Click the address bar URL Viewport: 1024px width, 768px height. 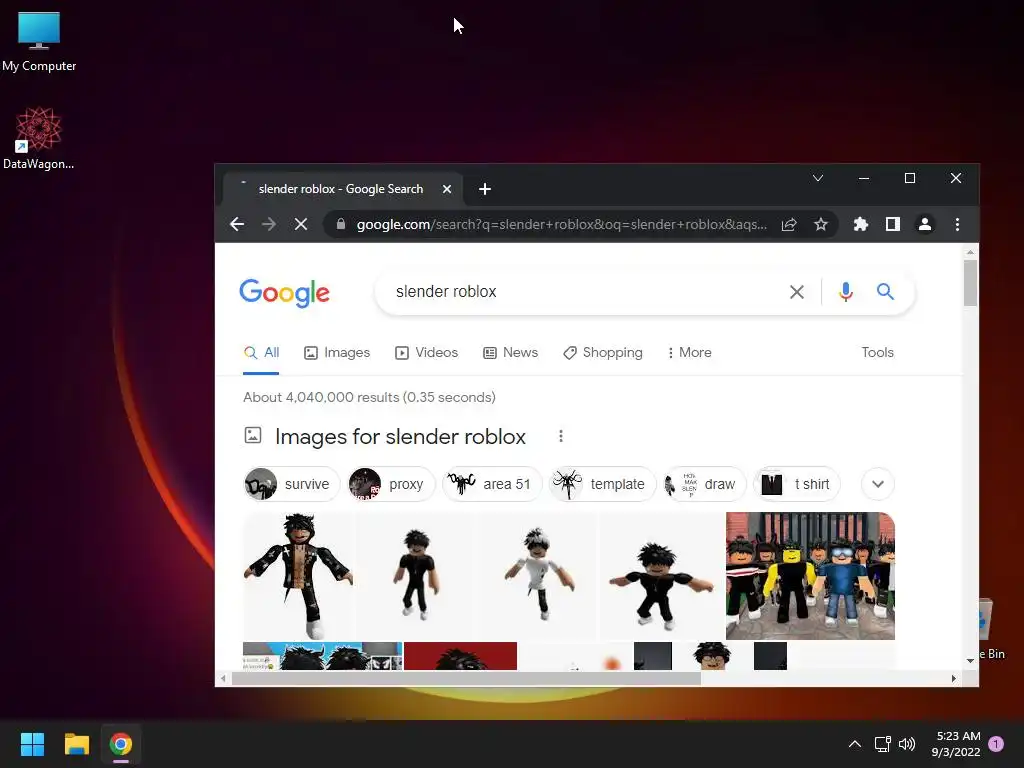[x=562, y=225]
